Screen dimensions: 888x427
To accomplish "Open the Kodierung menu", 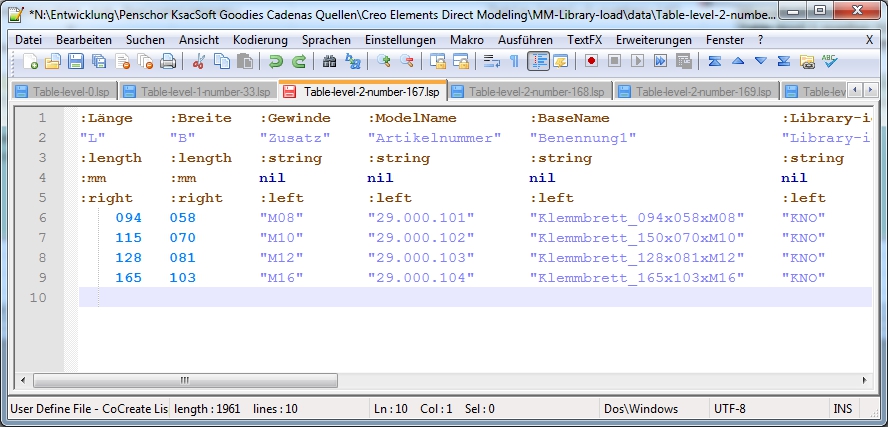I will [259, 39].
